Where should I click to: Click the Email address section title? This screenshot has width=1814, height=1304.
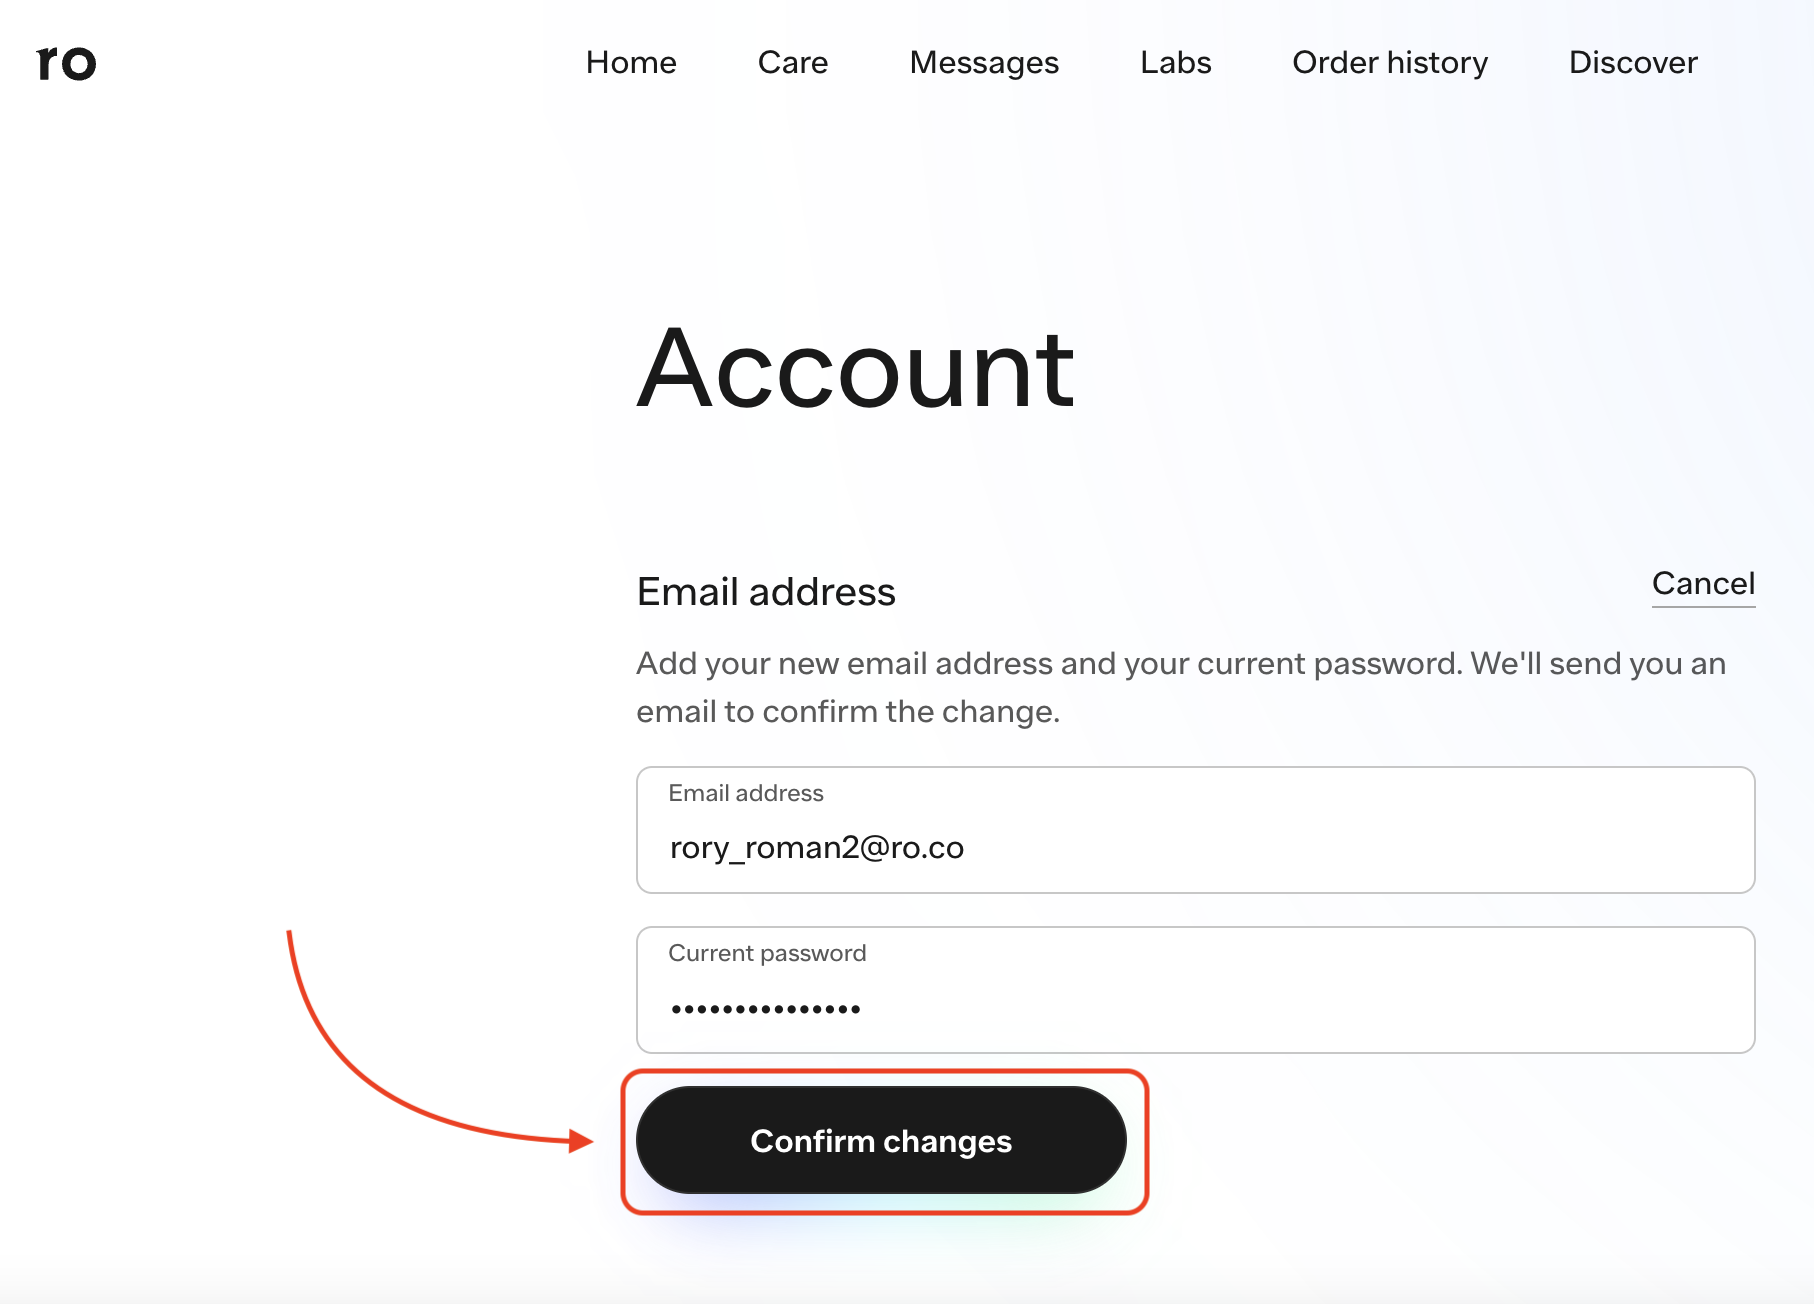coord(766,592)
